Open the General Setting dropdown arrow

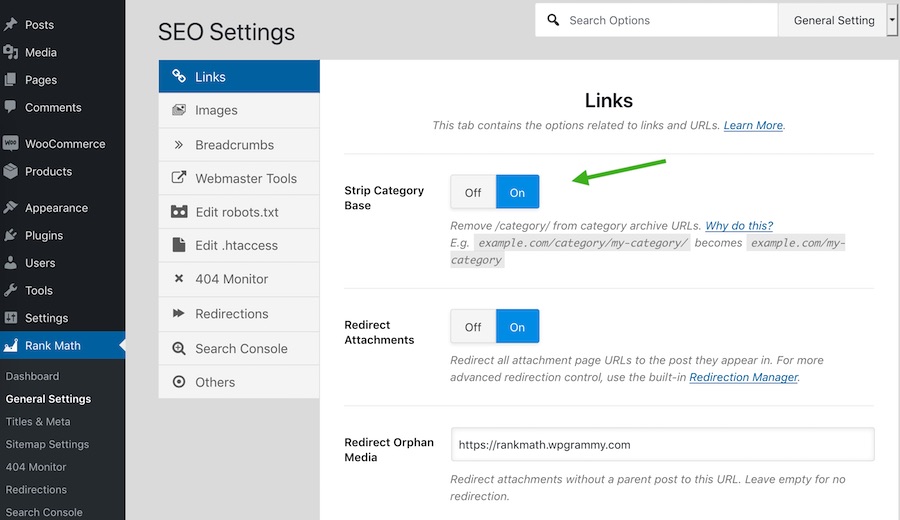click(x=892, y=20)
